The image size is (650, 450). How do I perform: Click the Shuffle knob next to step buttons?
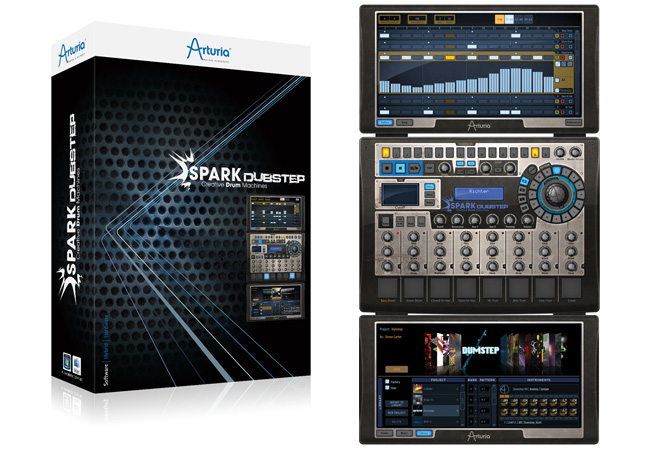[x=560, y=152]
